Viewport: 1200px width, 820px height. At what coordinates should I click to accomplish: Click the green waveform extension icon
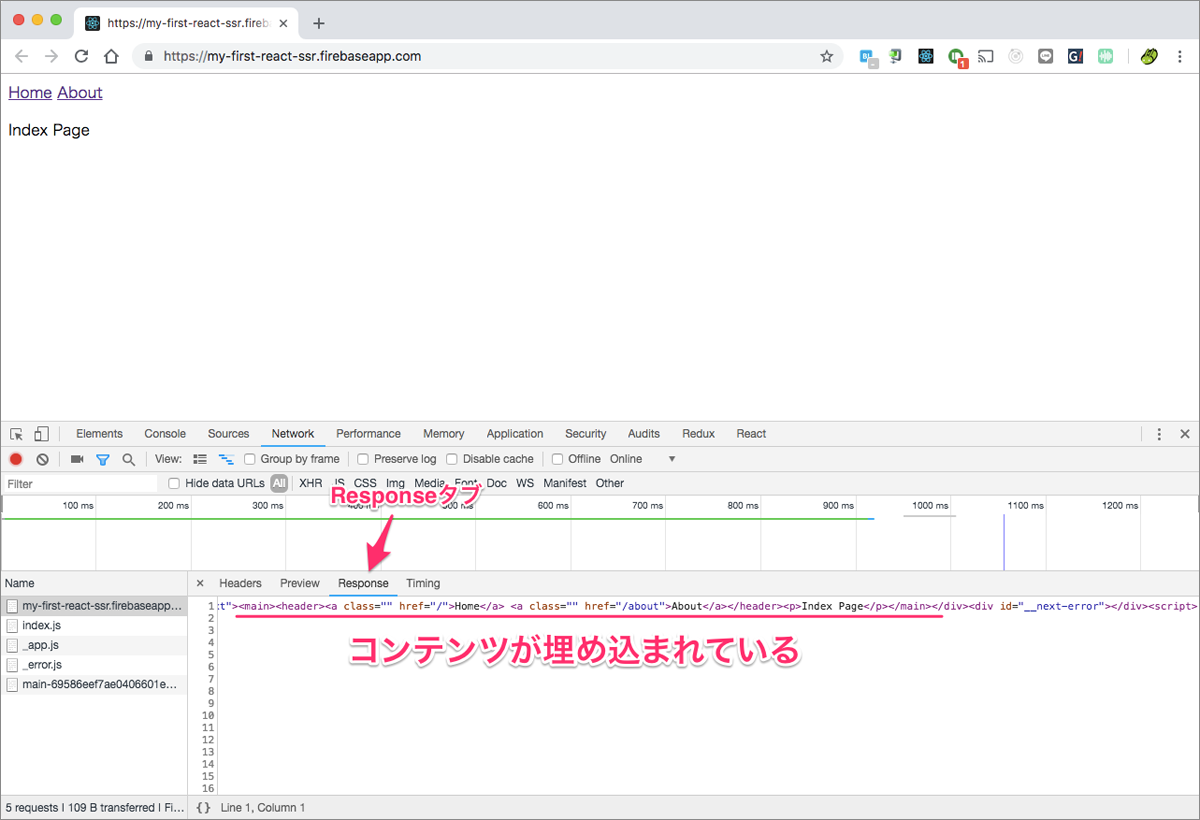point(1105,57)
